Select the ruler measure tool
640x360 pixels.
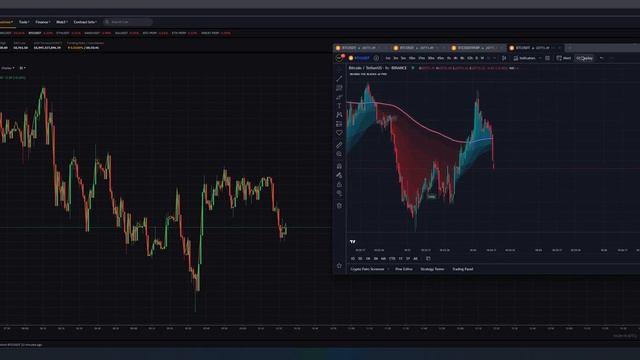pos(339,145)
